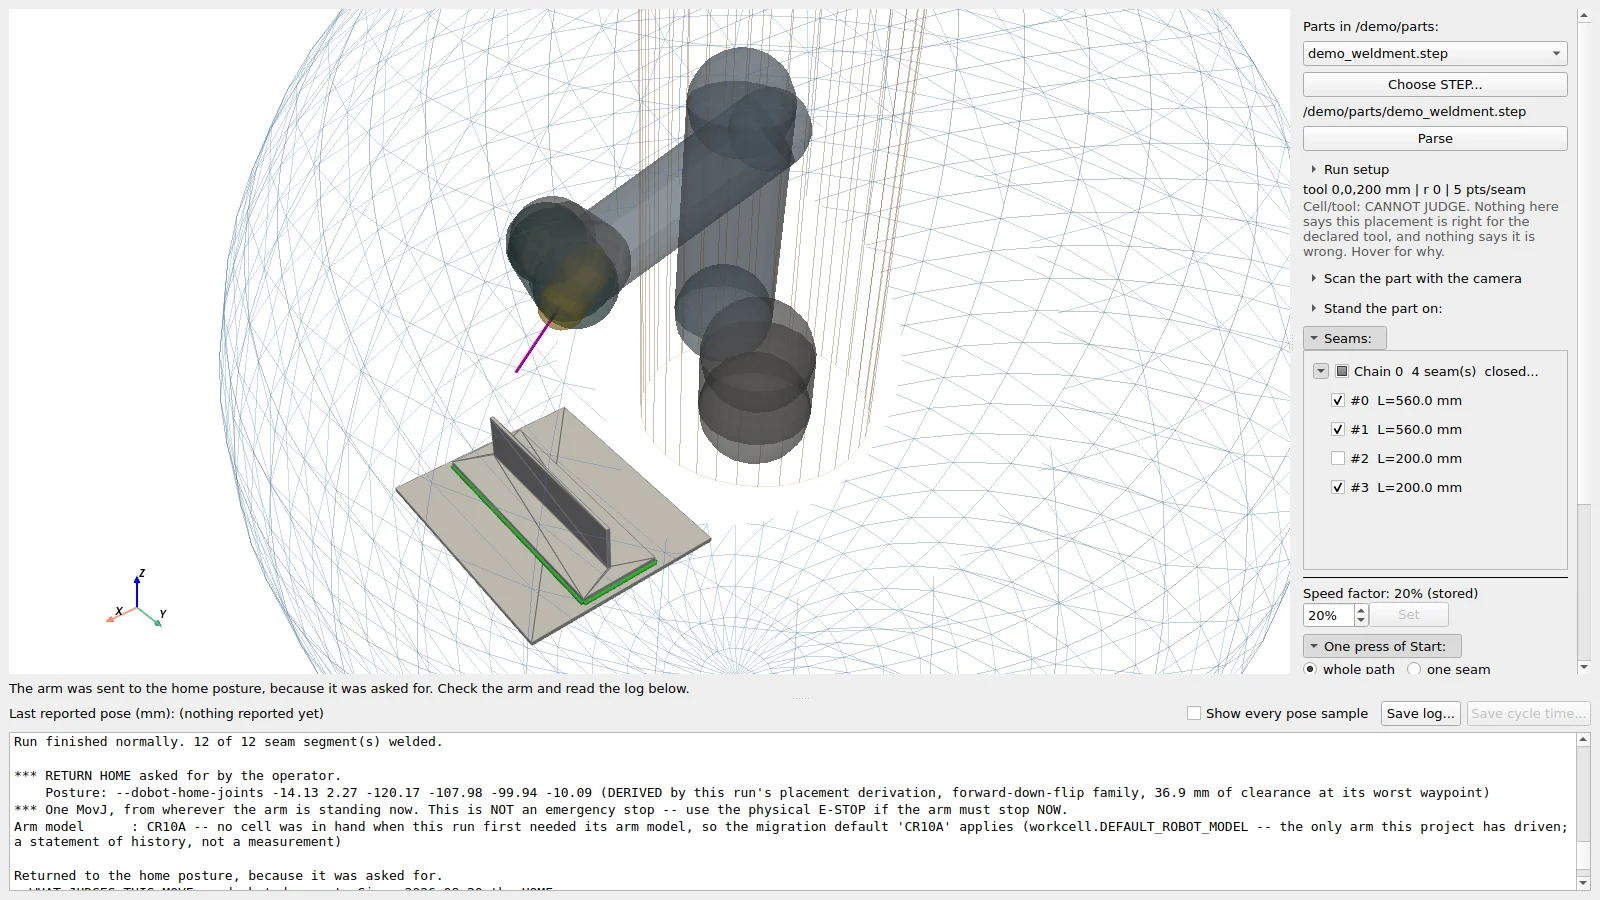Open the demo_weldment.step parts dropdown
Image resolution: width=1600 pixels, height=900 pixels.
[x=1434, y=54]
